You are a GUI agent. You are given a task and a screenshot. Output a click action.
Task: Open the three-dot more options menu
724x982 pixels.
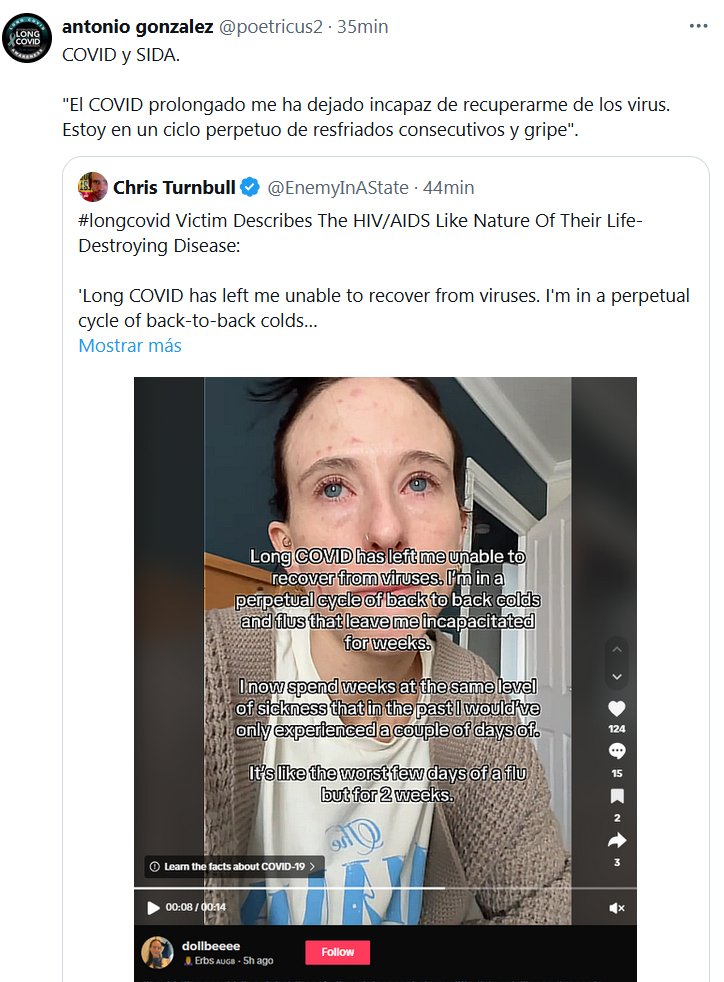[x=697, y=27]
